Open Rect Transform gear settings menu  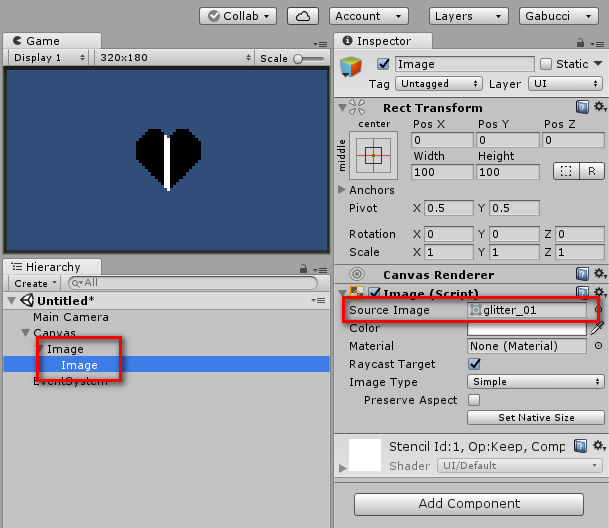coord(599,106)
